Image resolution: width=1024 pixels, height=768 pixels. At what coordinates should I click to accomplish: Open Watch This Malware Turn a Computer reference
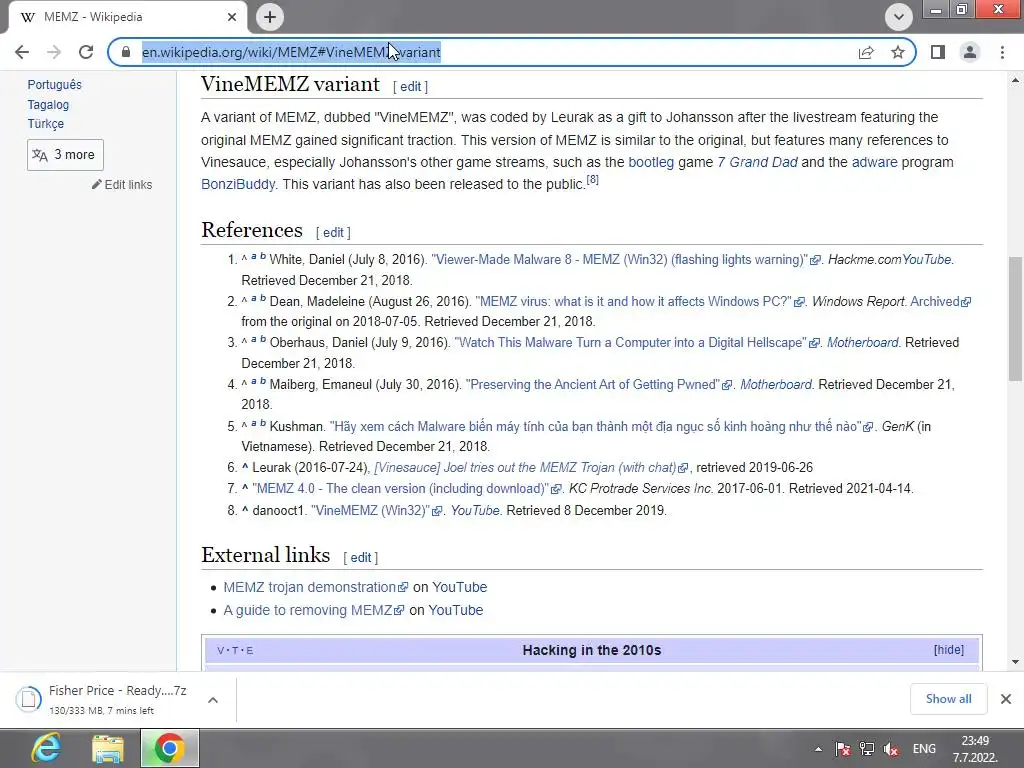pos(636,343)
